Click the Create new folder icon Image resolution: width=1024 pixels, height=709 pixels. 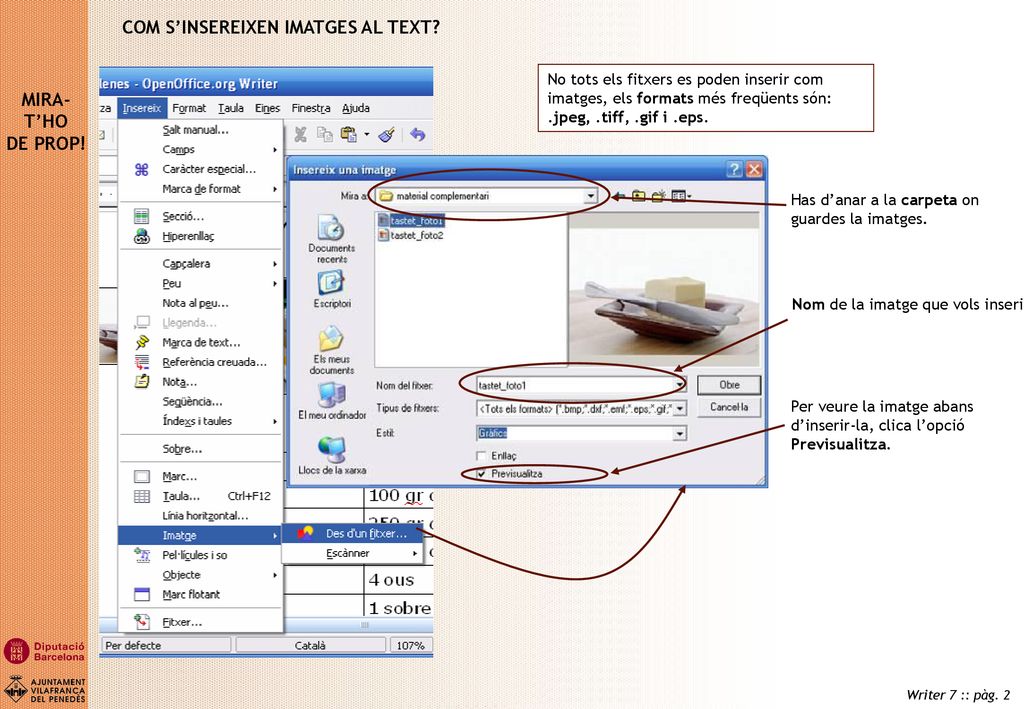coord(658,196)
